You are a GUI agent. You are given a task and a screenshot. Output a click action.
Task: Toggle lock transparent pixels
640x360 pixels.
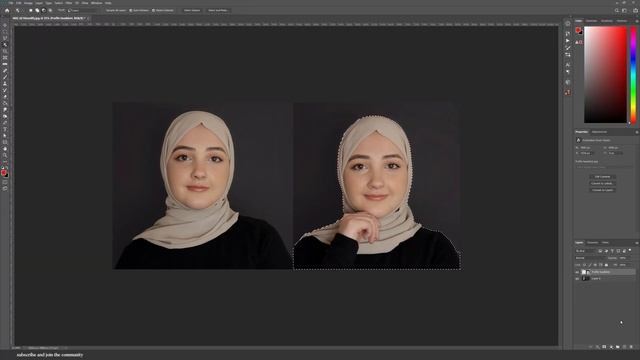tap(584, 265)
